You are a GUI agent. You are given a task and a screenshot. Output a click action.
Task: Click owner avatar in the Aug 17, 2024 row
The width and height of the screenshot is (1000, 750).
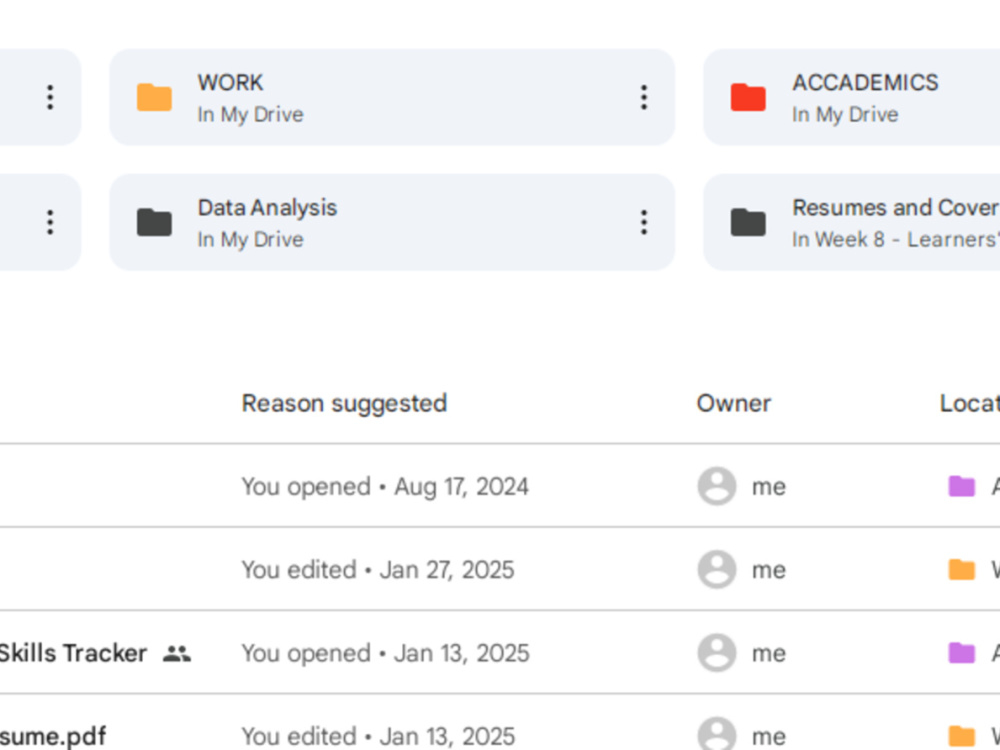(x=717, y=486)
